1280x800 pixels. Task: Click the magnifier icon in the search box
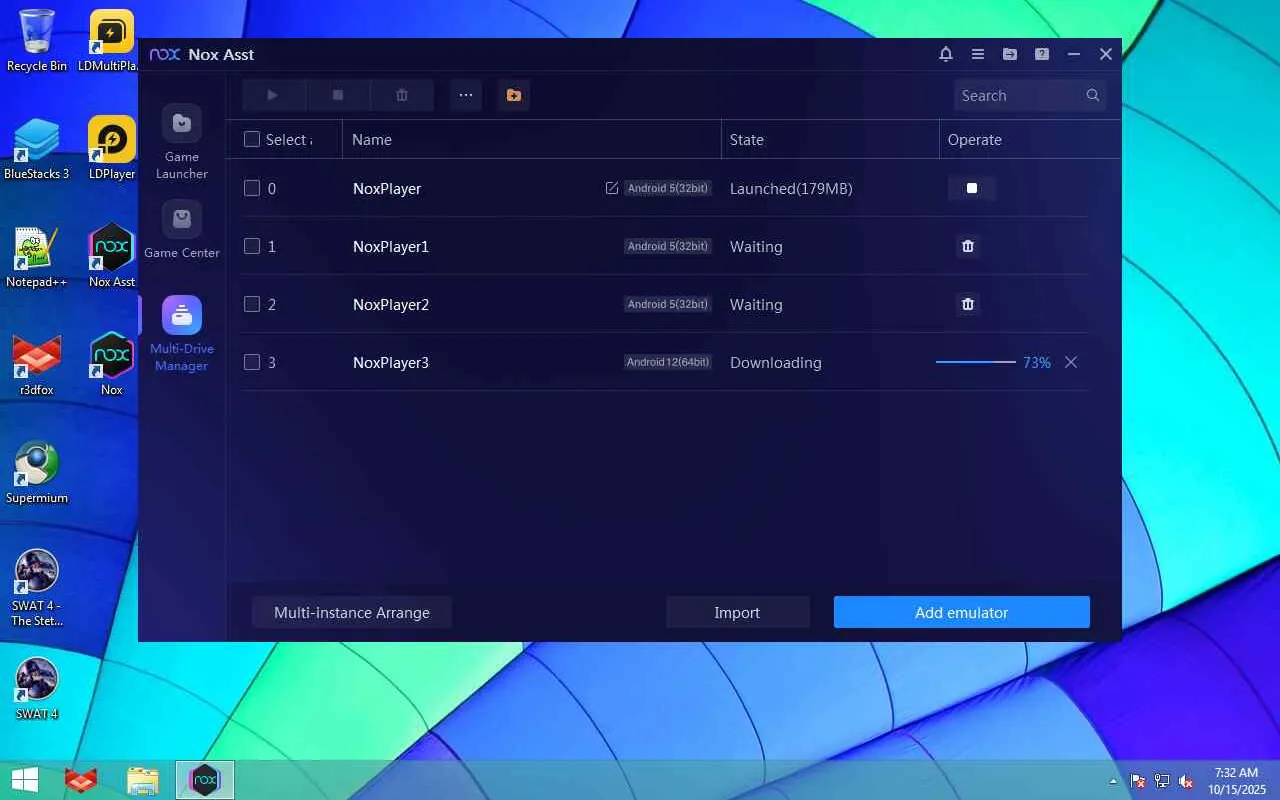click(x=1093, y=95)
